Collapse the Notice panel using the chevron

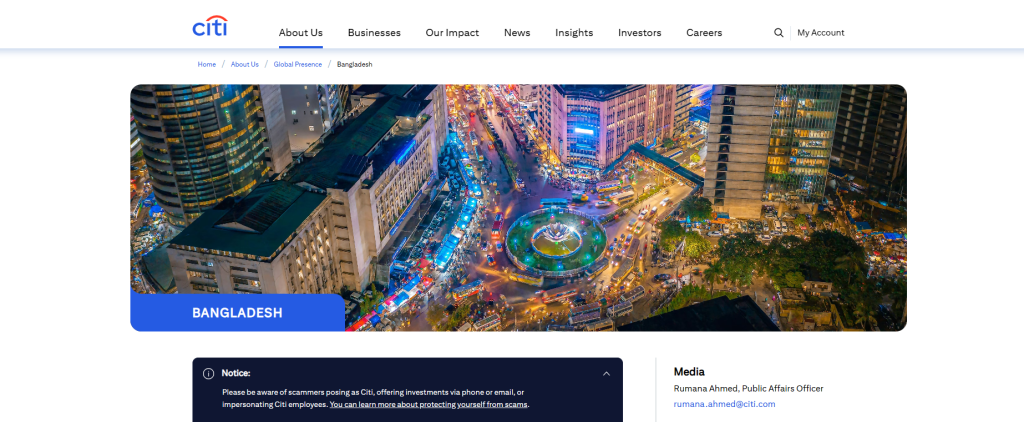pyautogui.click(x=606, y=373)
